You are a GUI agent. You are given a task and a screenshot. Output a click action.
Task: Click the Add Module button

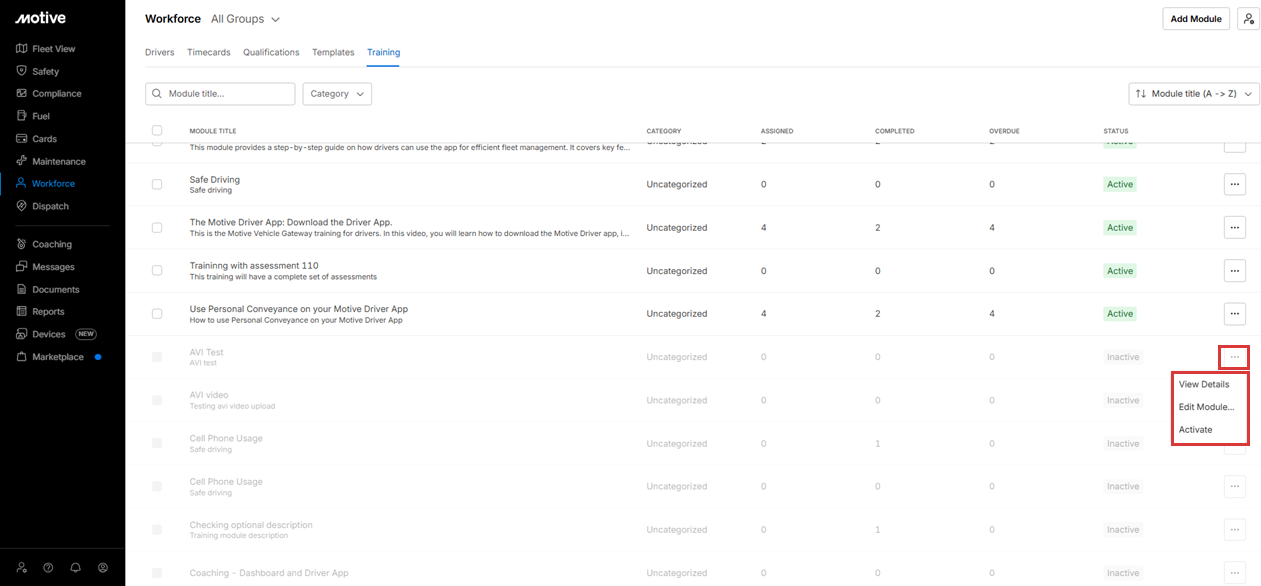point(1195,19)
